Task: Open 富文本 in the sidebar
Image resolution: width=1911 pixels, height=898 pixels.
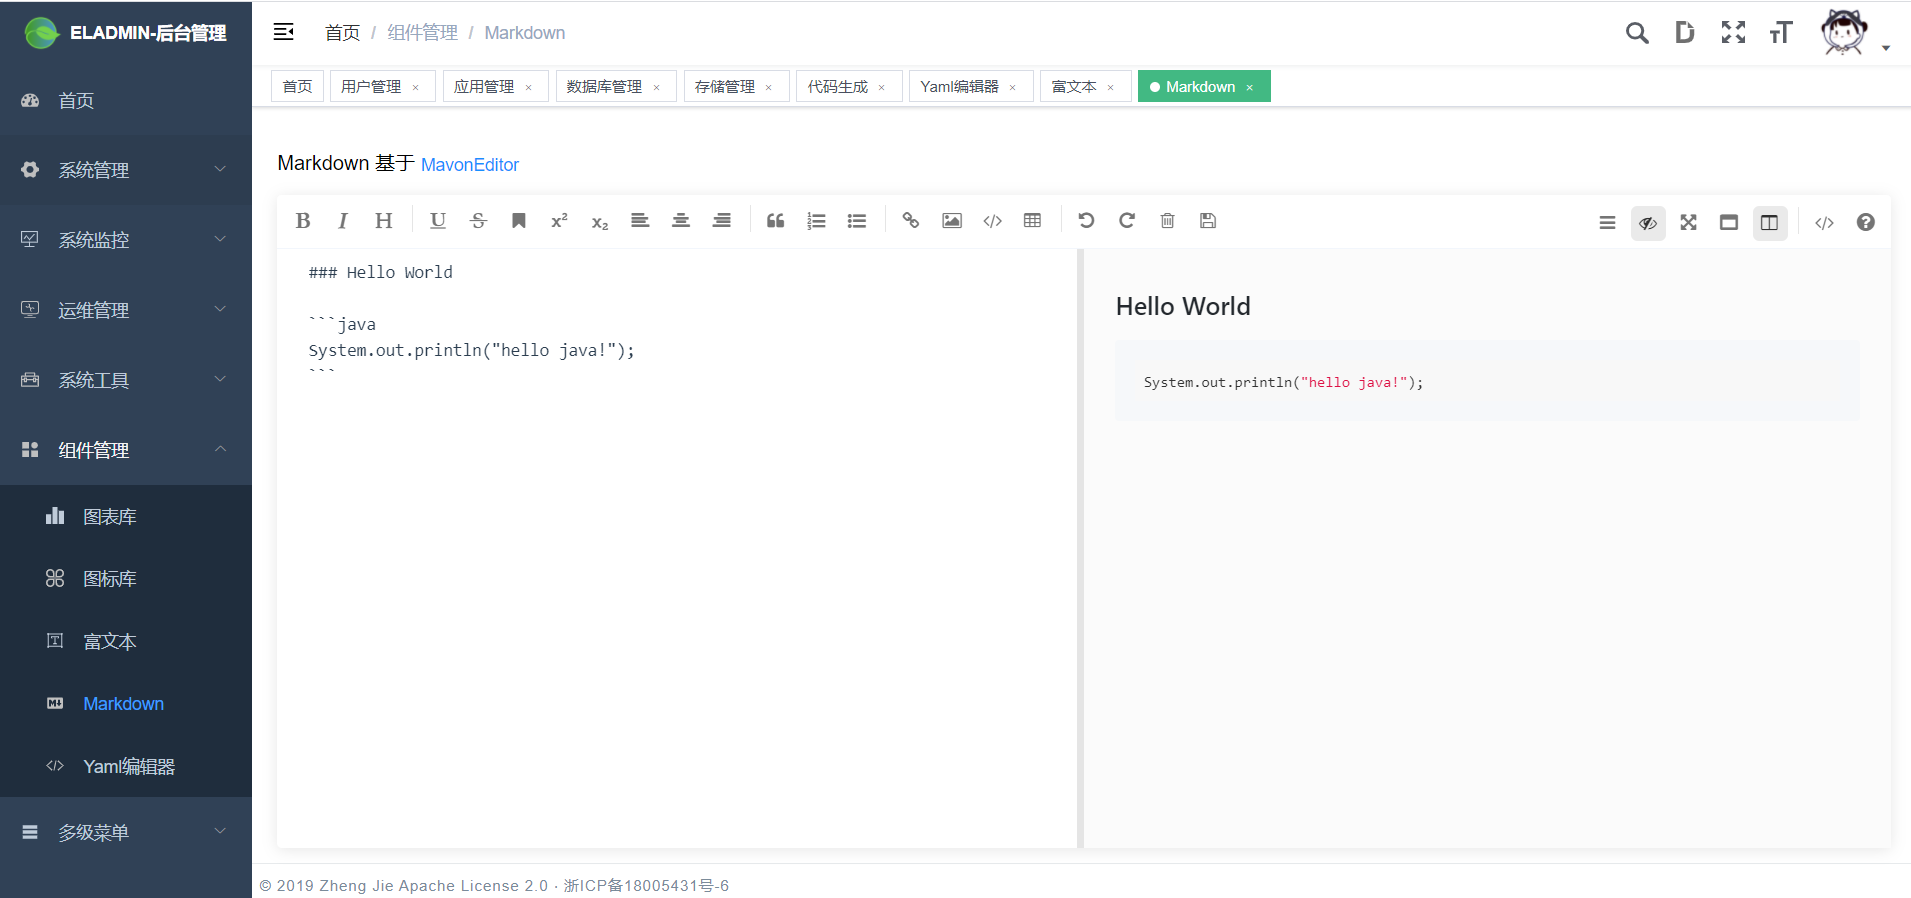Action: (x=126, y=641)
